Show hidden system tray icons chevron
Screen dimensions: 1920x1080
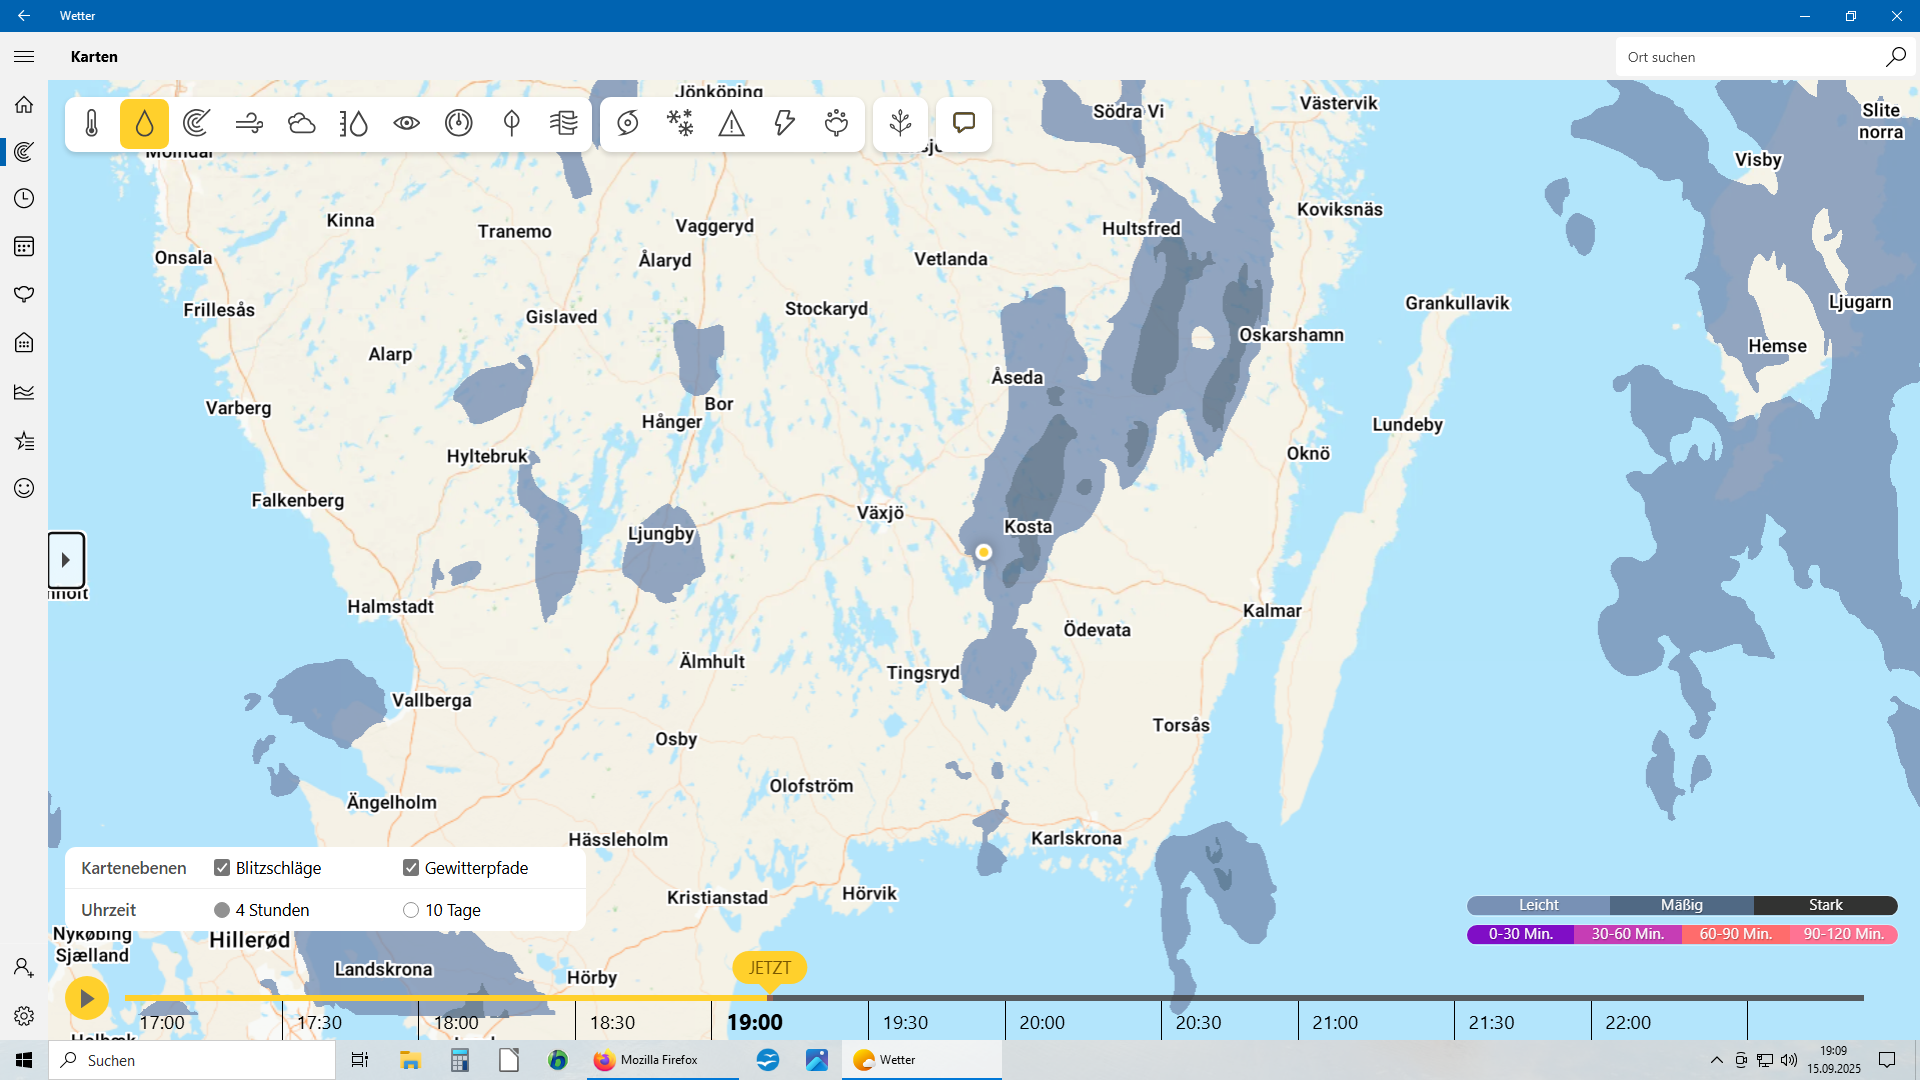1716,1060
